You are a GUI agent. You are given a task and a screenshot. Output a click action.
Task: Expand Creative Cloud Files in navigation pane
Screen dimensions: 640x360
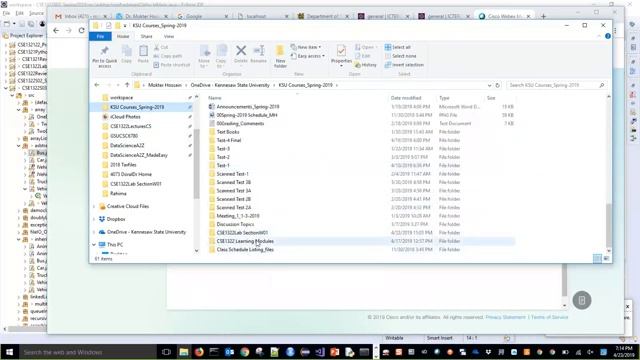click(94, 207)
